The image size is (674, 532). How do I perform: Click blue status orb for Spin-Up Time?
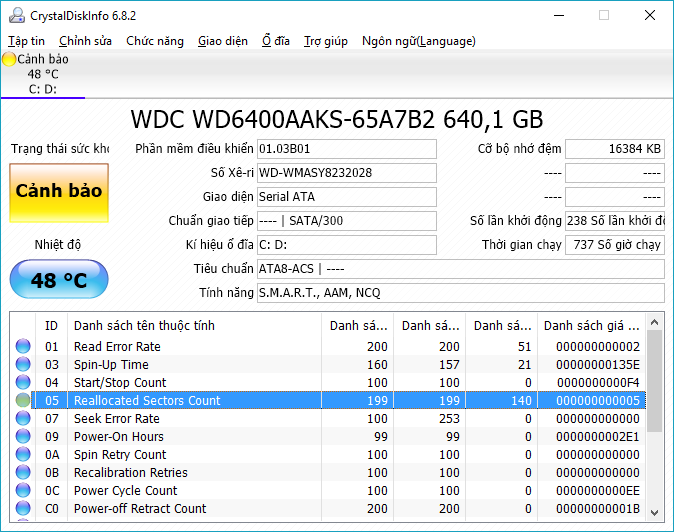23,364
